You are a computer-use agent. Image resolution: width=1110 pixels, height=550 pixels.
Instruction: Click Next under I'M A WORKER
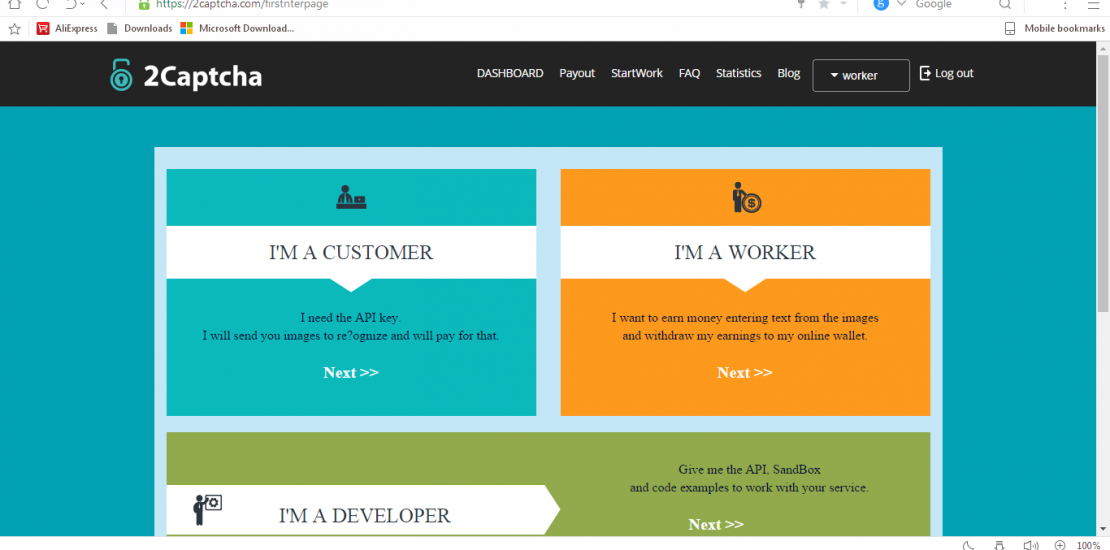click(745, 373)
